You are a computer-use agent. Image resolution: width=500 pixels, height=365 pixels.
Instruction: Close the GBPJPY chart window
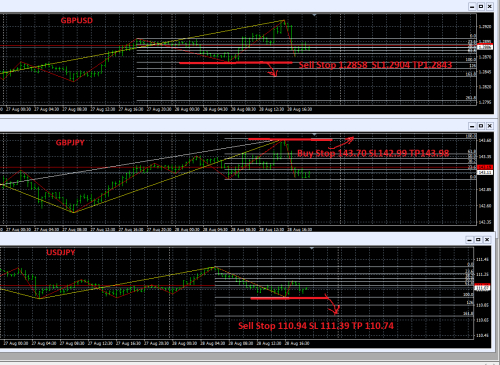[x=490, y=126]
